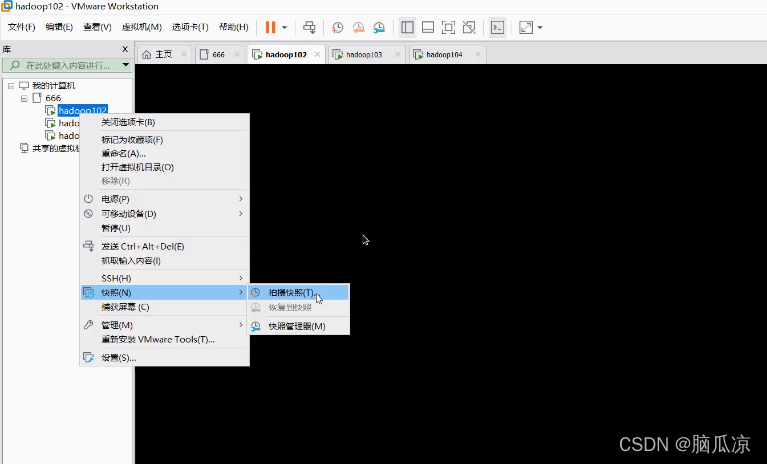Choose 打开虚拟机目录(O) from the context menu
The width and height of the screenshot is (767, 464).
coord(165,167)
